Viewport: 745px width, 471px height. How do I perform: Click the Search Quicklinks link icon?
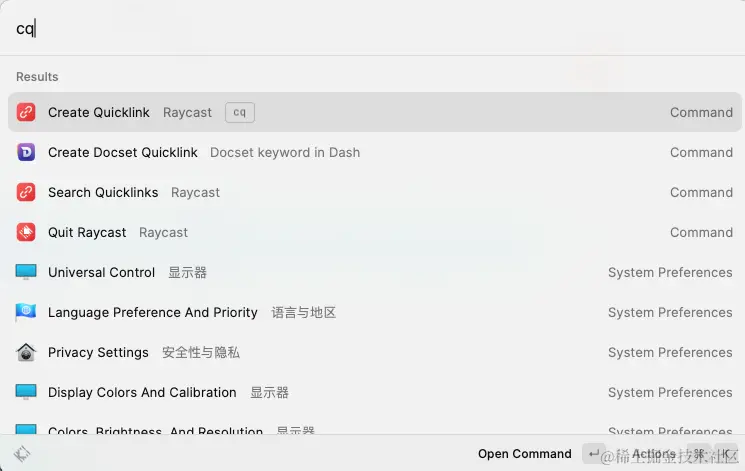26,192
